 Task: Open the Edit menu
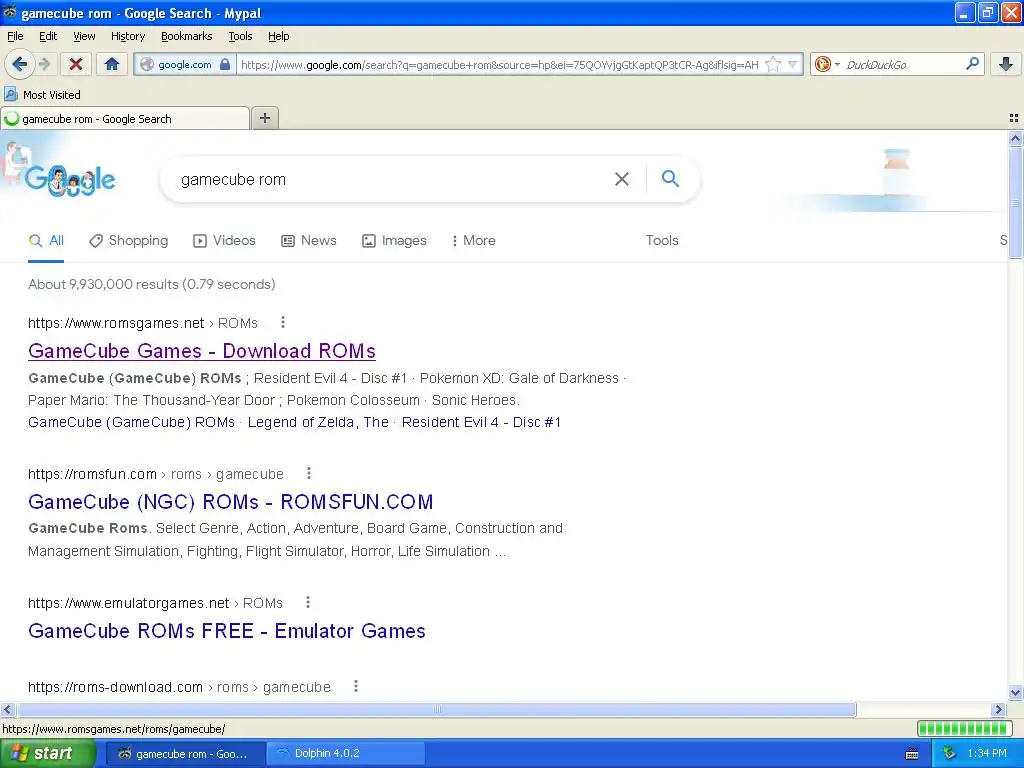point(48,36)
